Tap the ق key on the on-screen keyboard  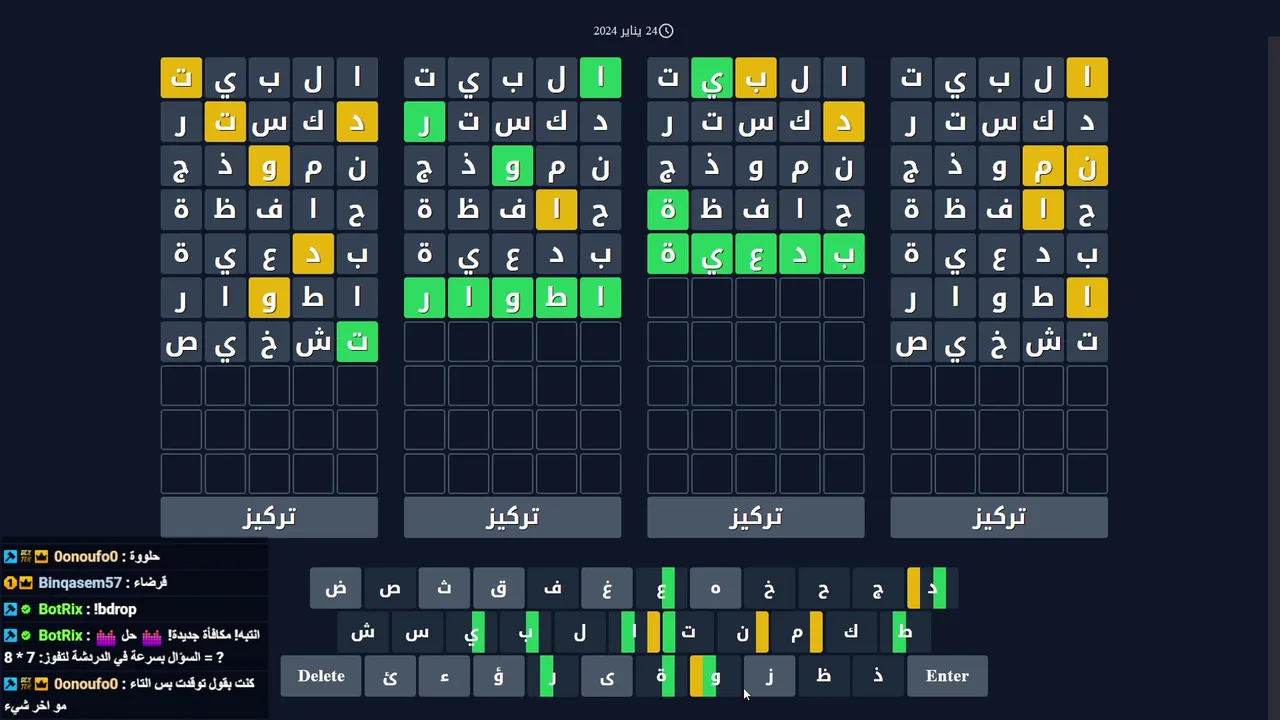[x=498, y=588]
